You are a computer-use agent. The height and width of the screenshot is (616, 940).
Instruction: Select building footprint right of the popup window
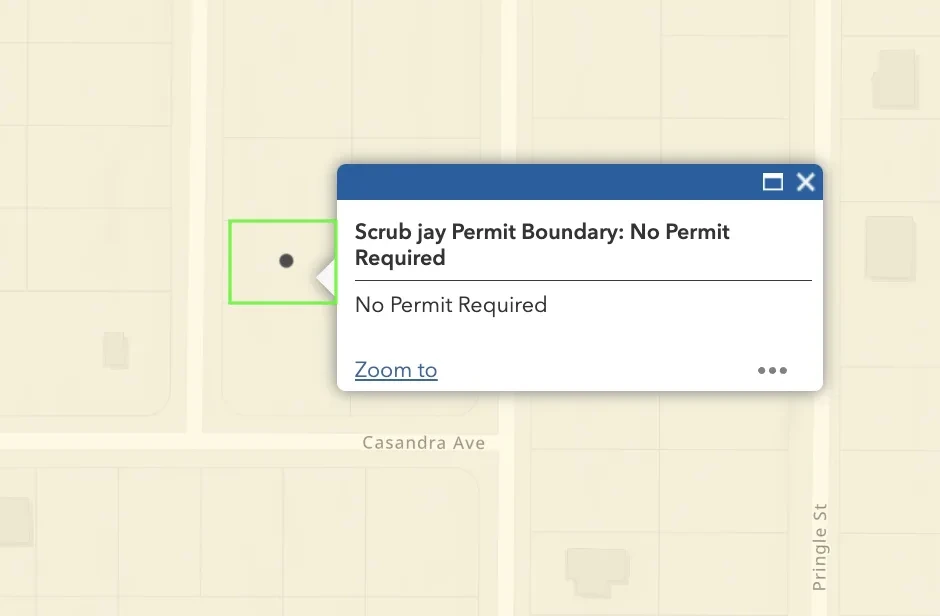[x=889, y=247]
